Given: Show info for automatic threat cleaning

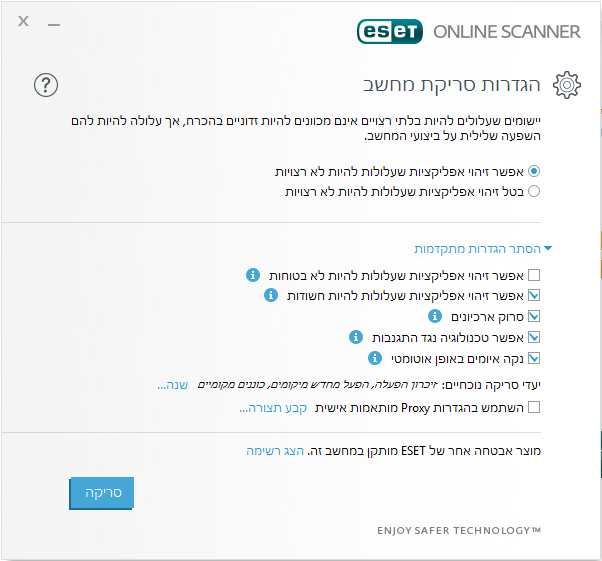Looking at the screenshot, I should click(x=375, y=358).
